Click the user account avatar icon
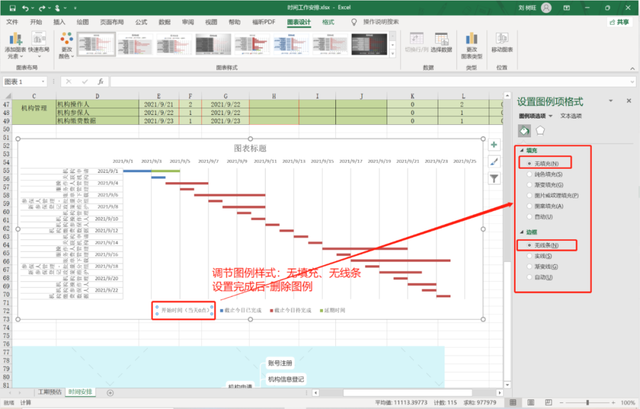 [x=546, y=8]
